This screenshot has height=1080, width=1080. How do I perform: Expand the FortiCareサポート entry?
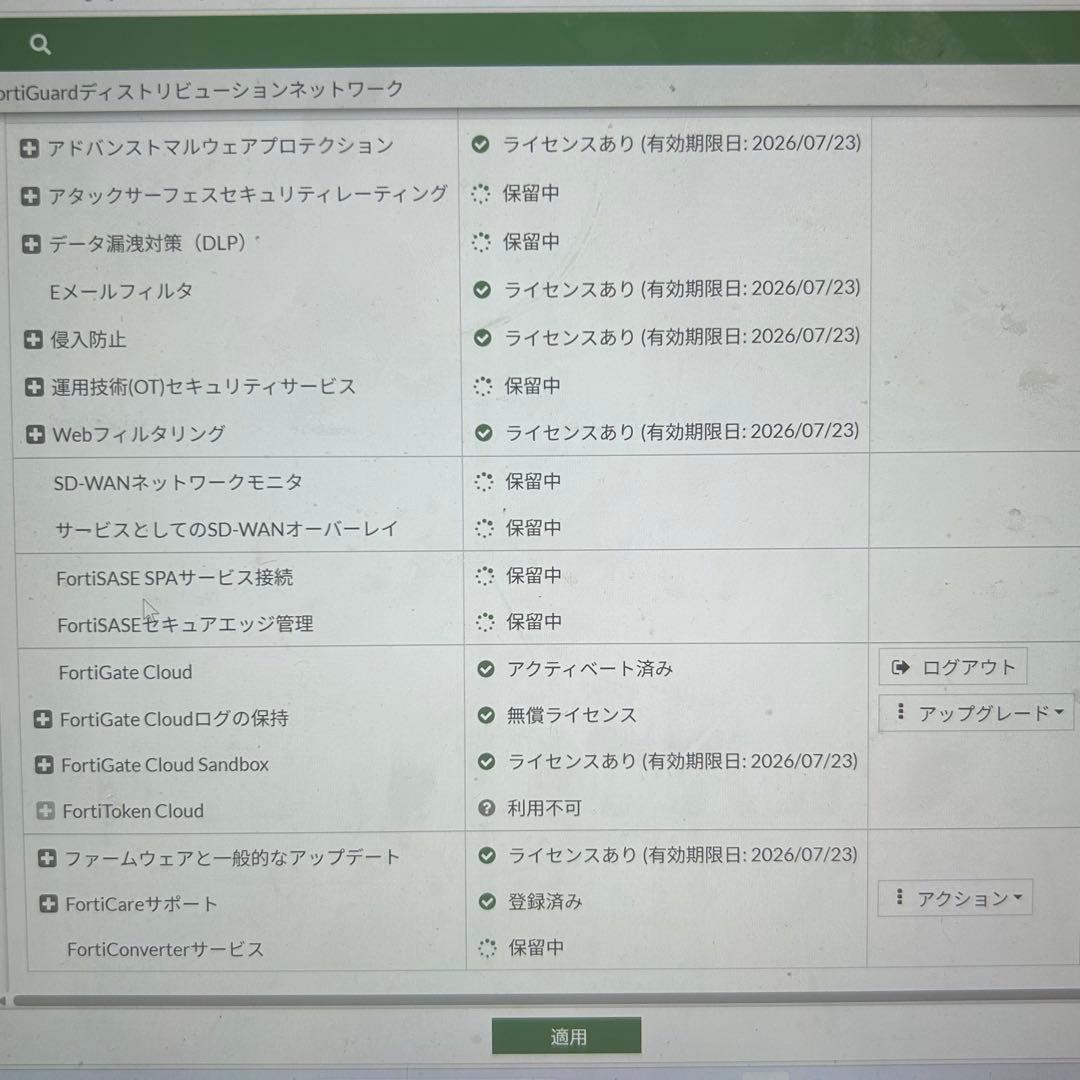48,904
